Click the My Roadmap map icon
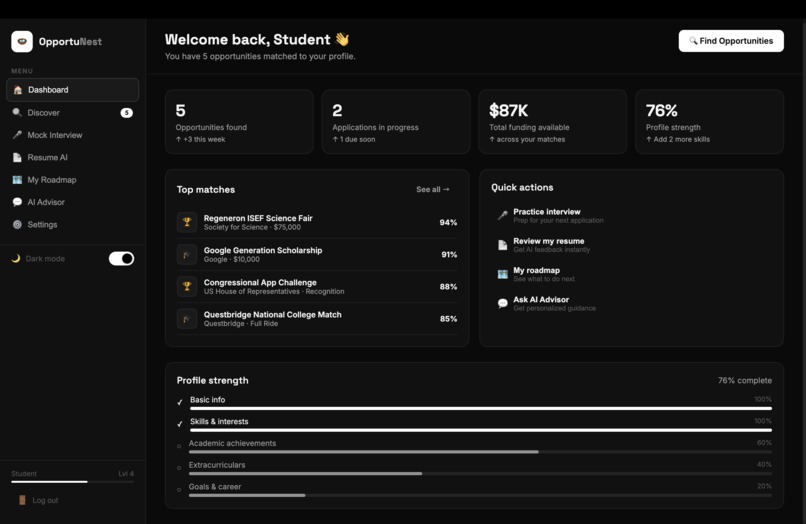 pyautogui.click(x=17, y=179)
